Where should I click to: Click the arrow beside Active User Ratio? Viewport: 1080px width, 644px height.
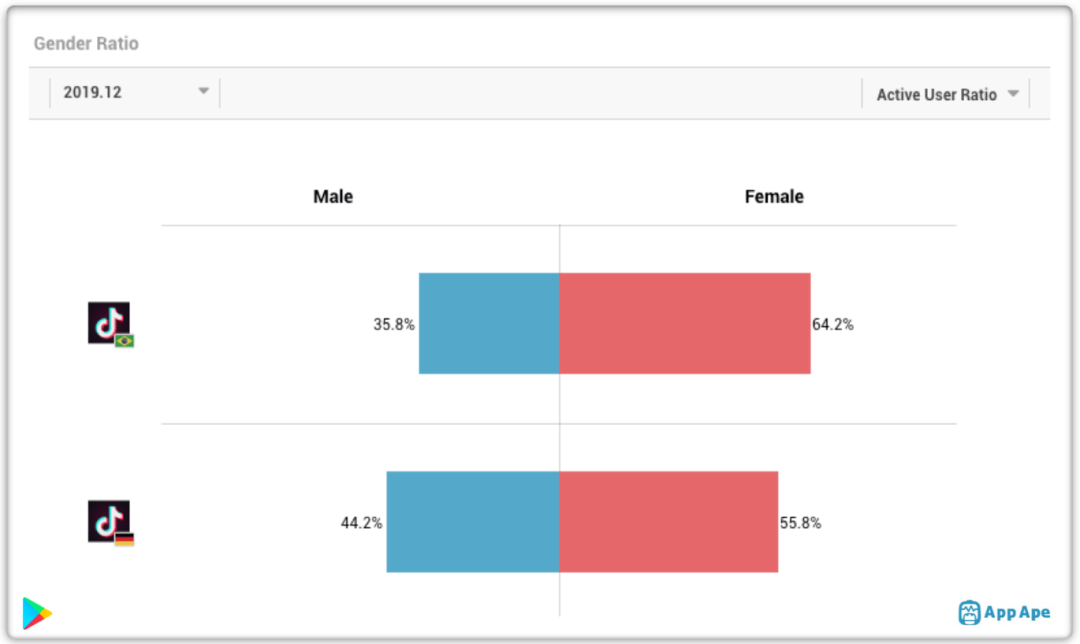tap(1013, 93)
